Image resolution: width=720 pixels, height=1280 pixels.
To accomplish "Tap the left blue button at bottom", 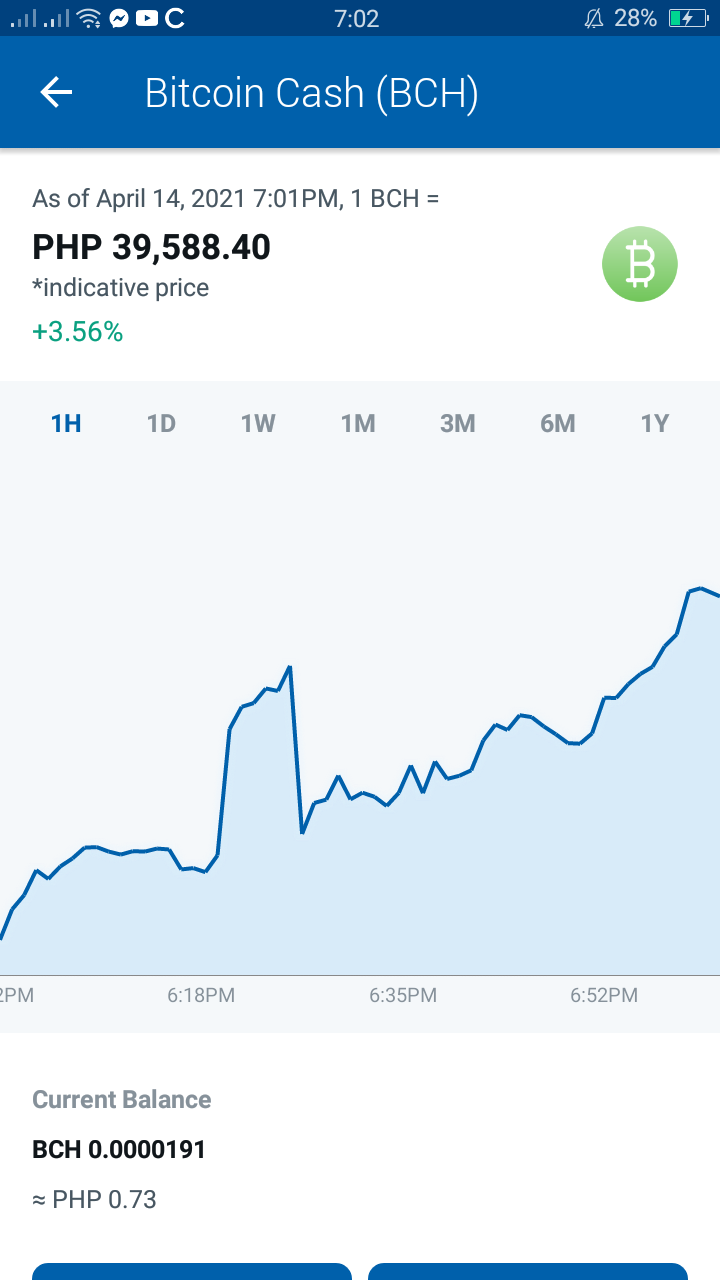I will pos(192,1271).
